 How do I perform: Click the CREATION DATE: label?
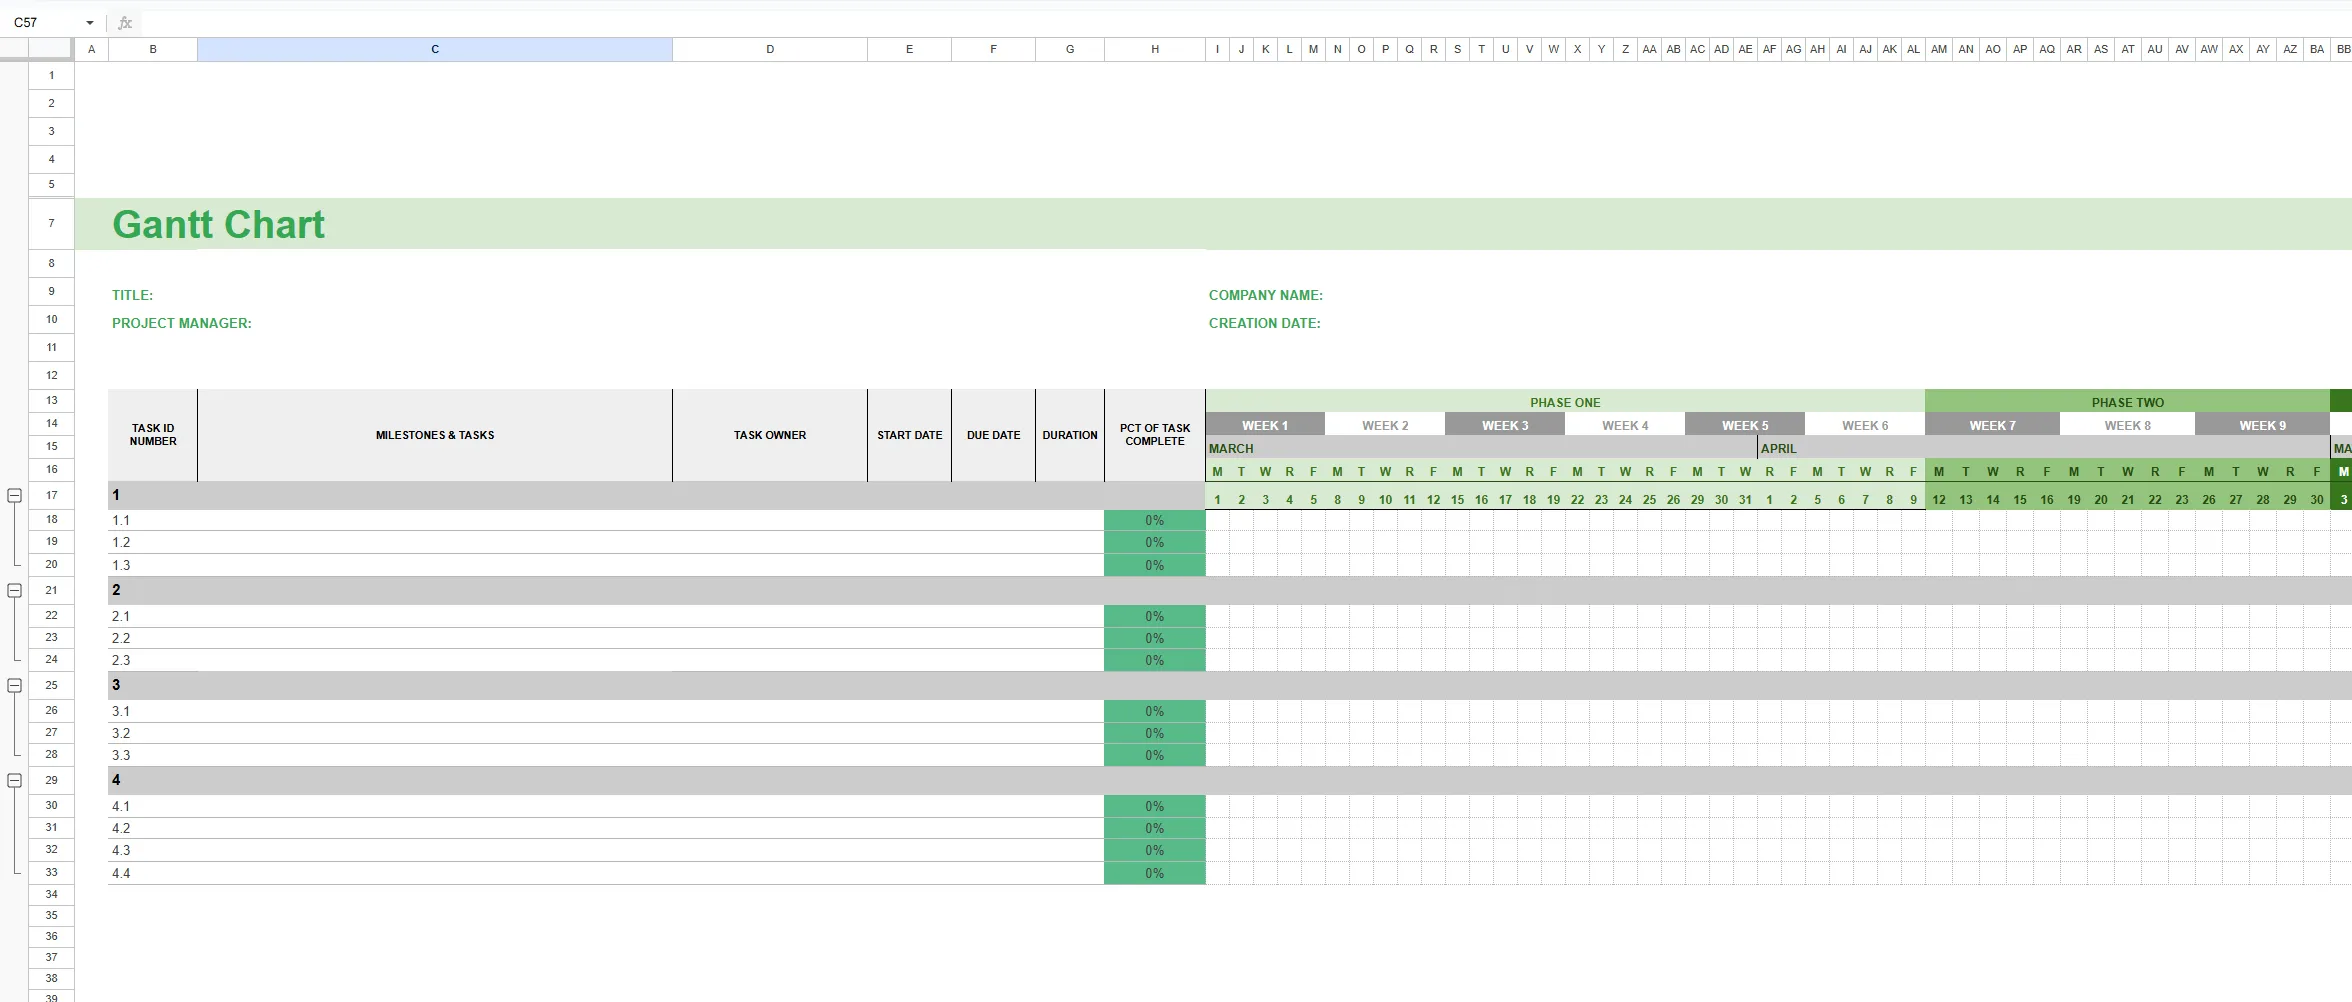coord(1264,323)
